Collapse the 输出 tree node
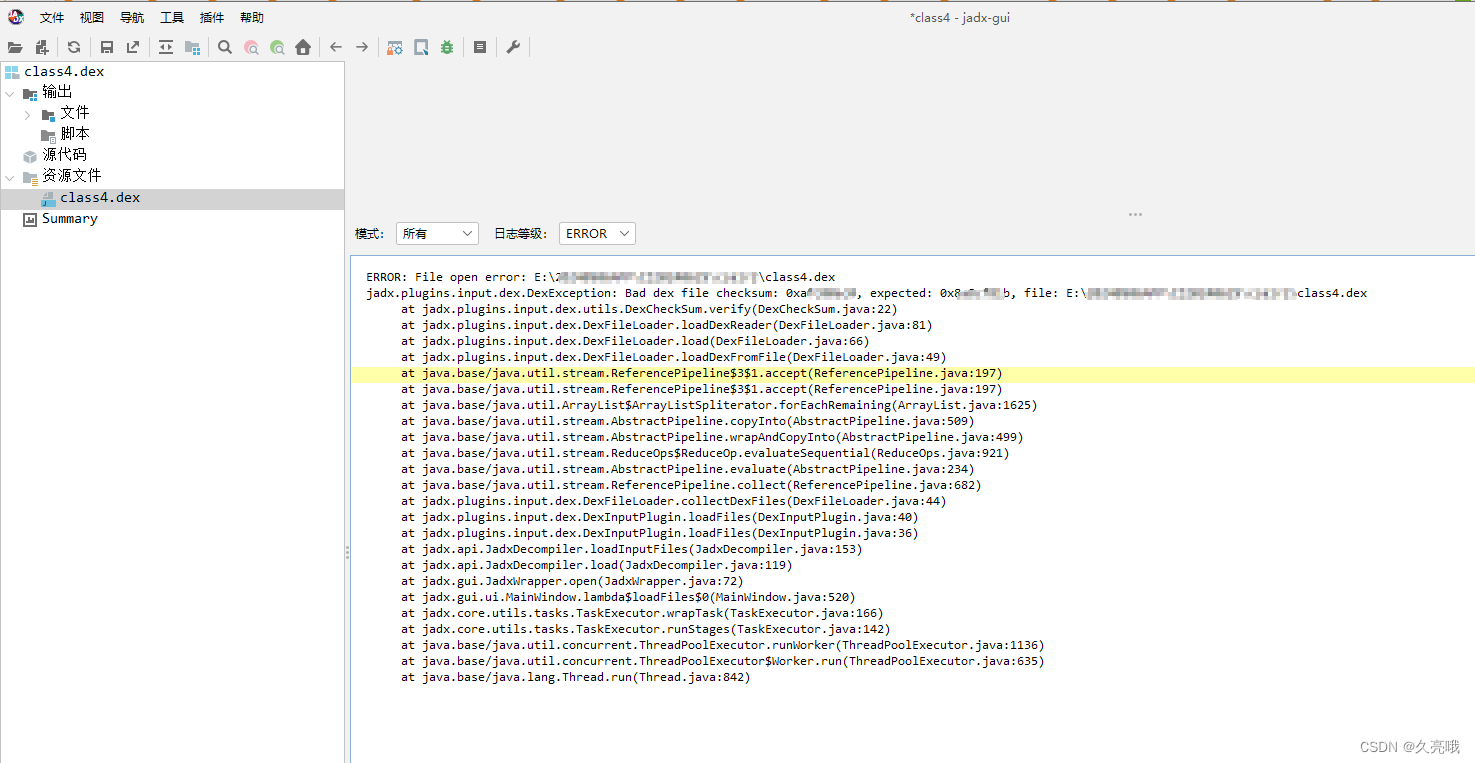Viewport: 1475px width, 763px height. coord(10,93)
